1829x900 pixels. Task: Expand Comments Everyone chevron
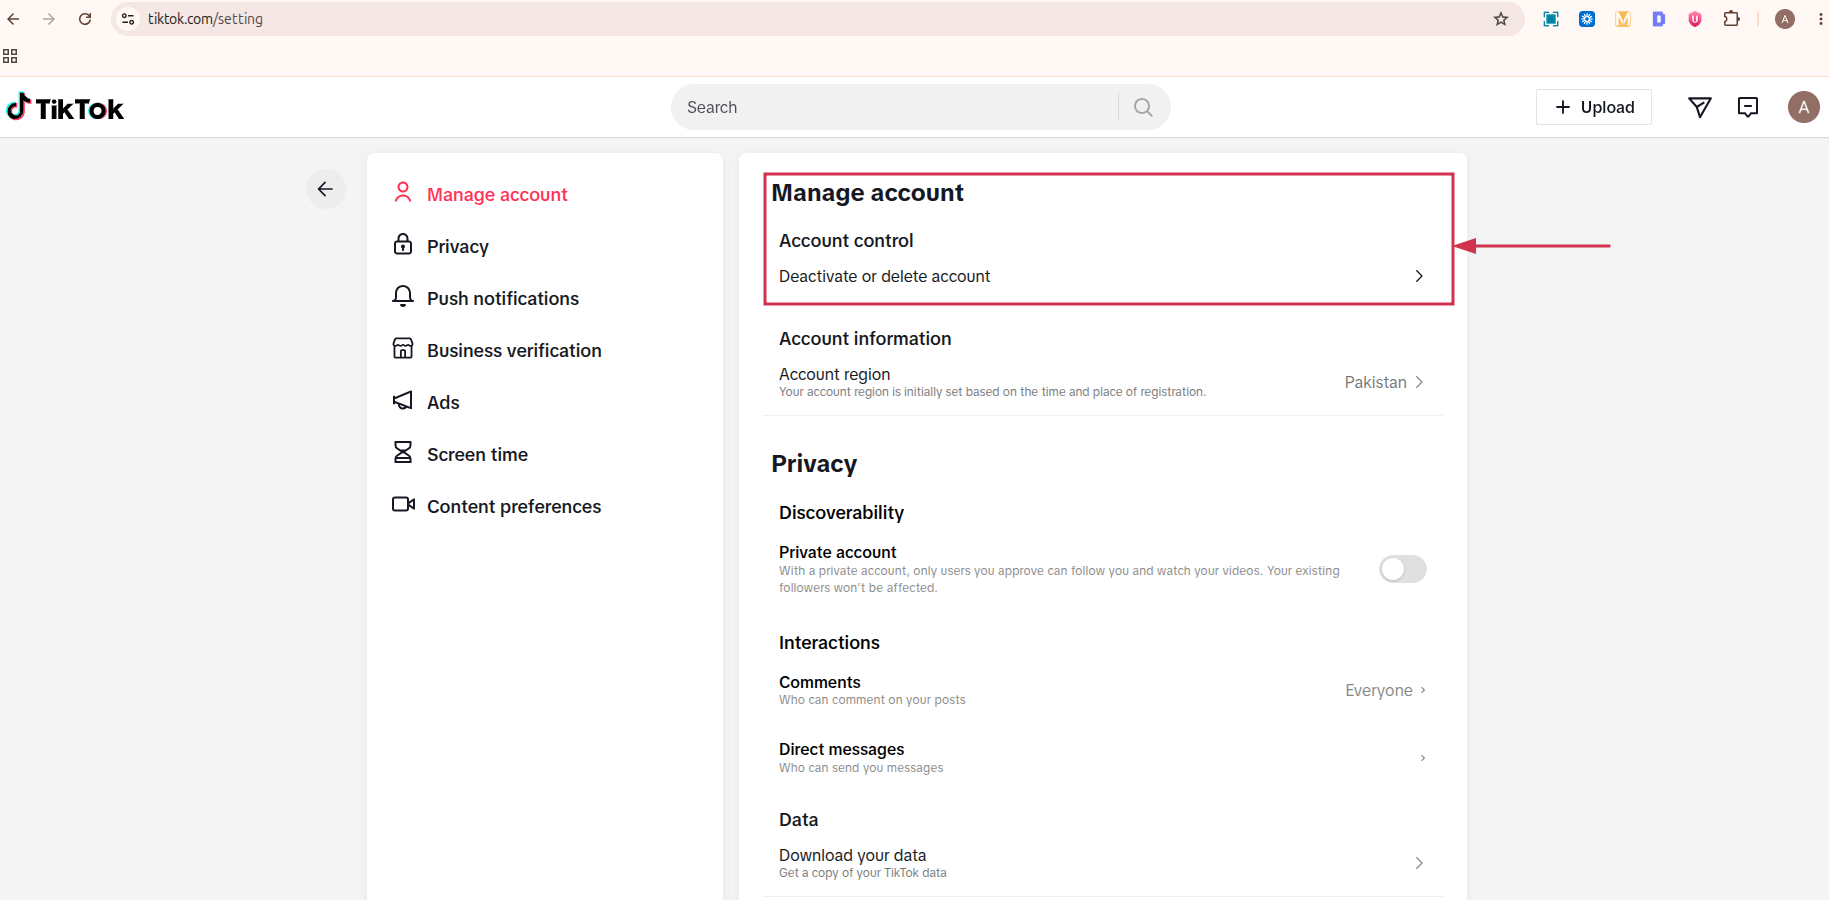[1423, 690]
